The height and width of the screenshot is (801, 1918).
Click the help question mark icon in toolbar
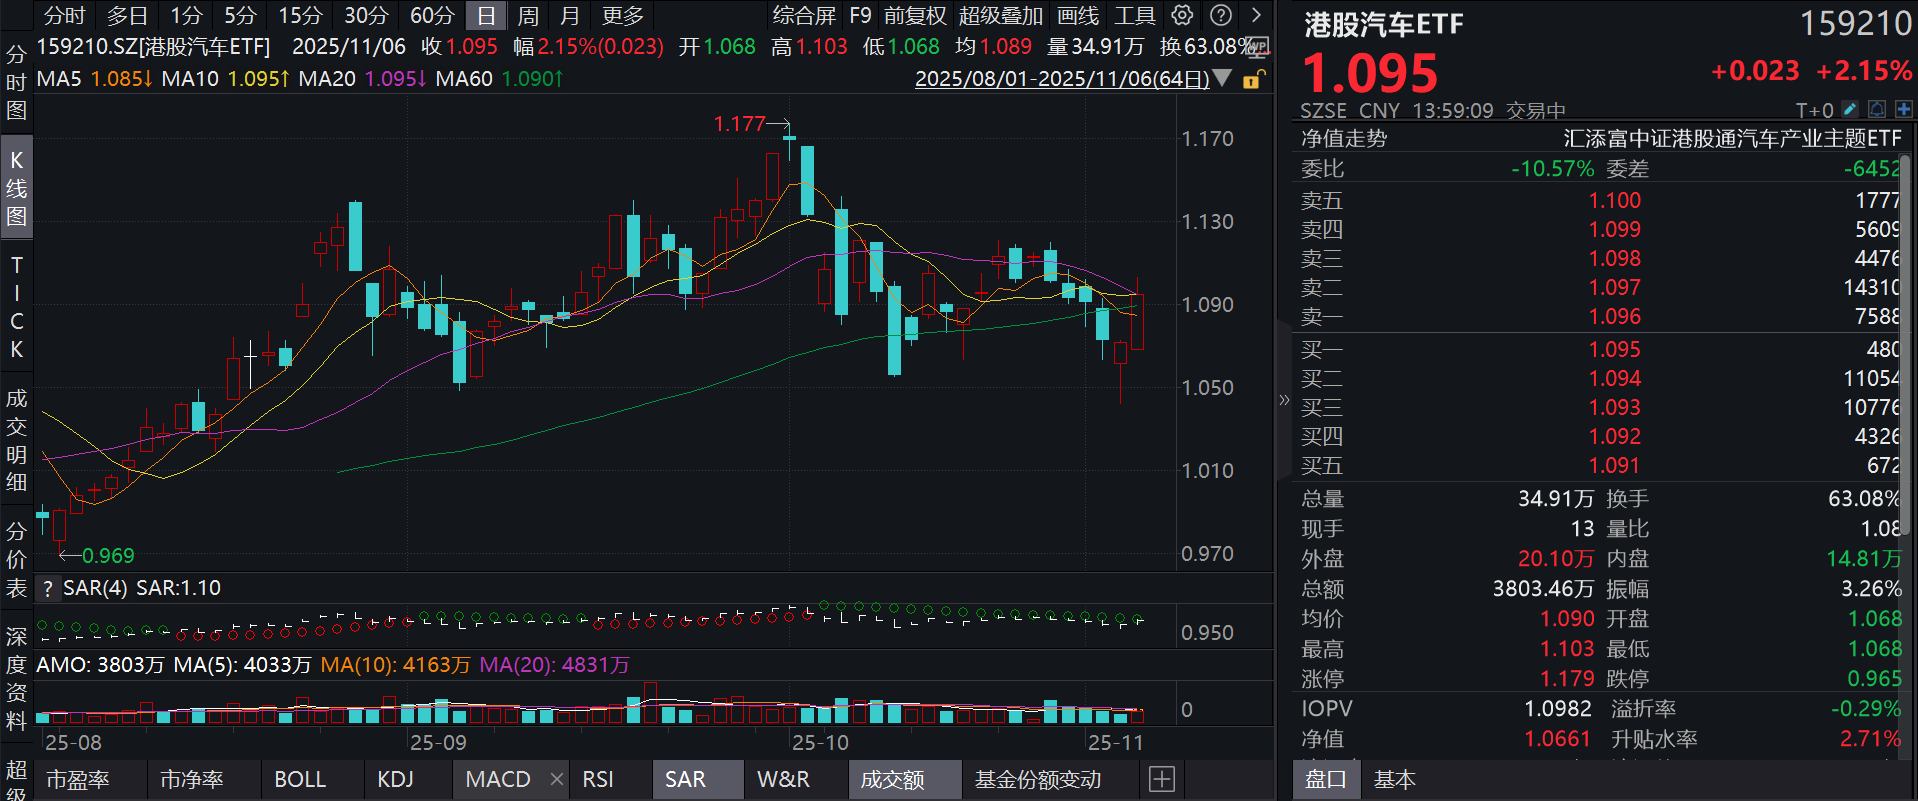(1220, 15)
